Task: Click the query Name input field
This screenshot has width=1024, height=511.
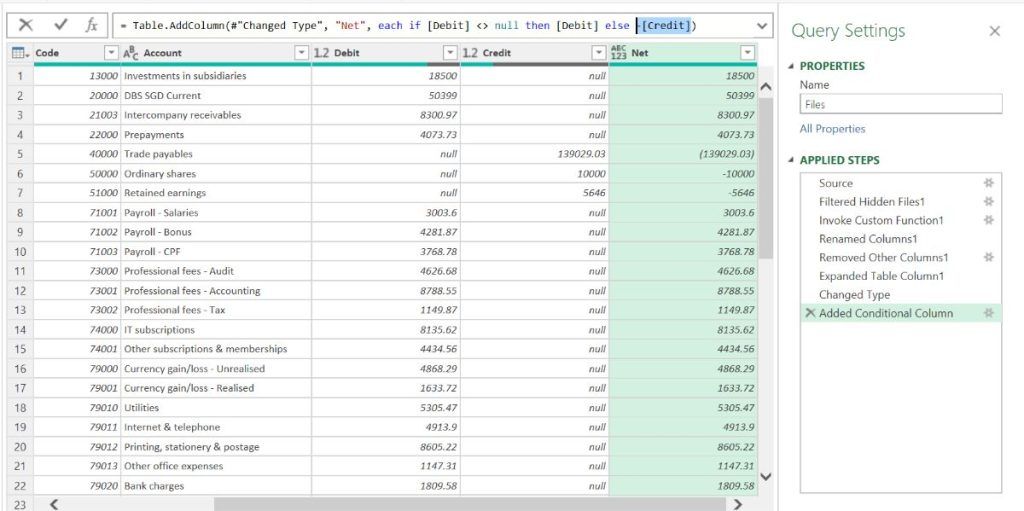Action: click(x=901, y=104)
